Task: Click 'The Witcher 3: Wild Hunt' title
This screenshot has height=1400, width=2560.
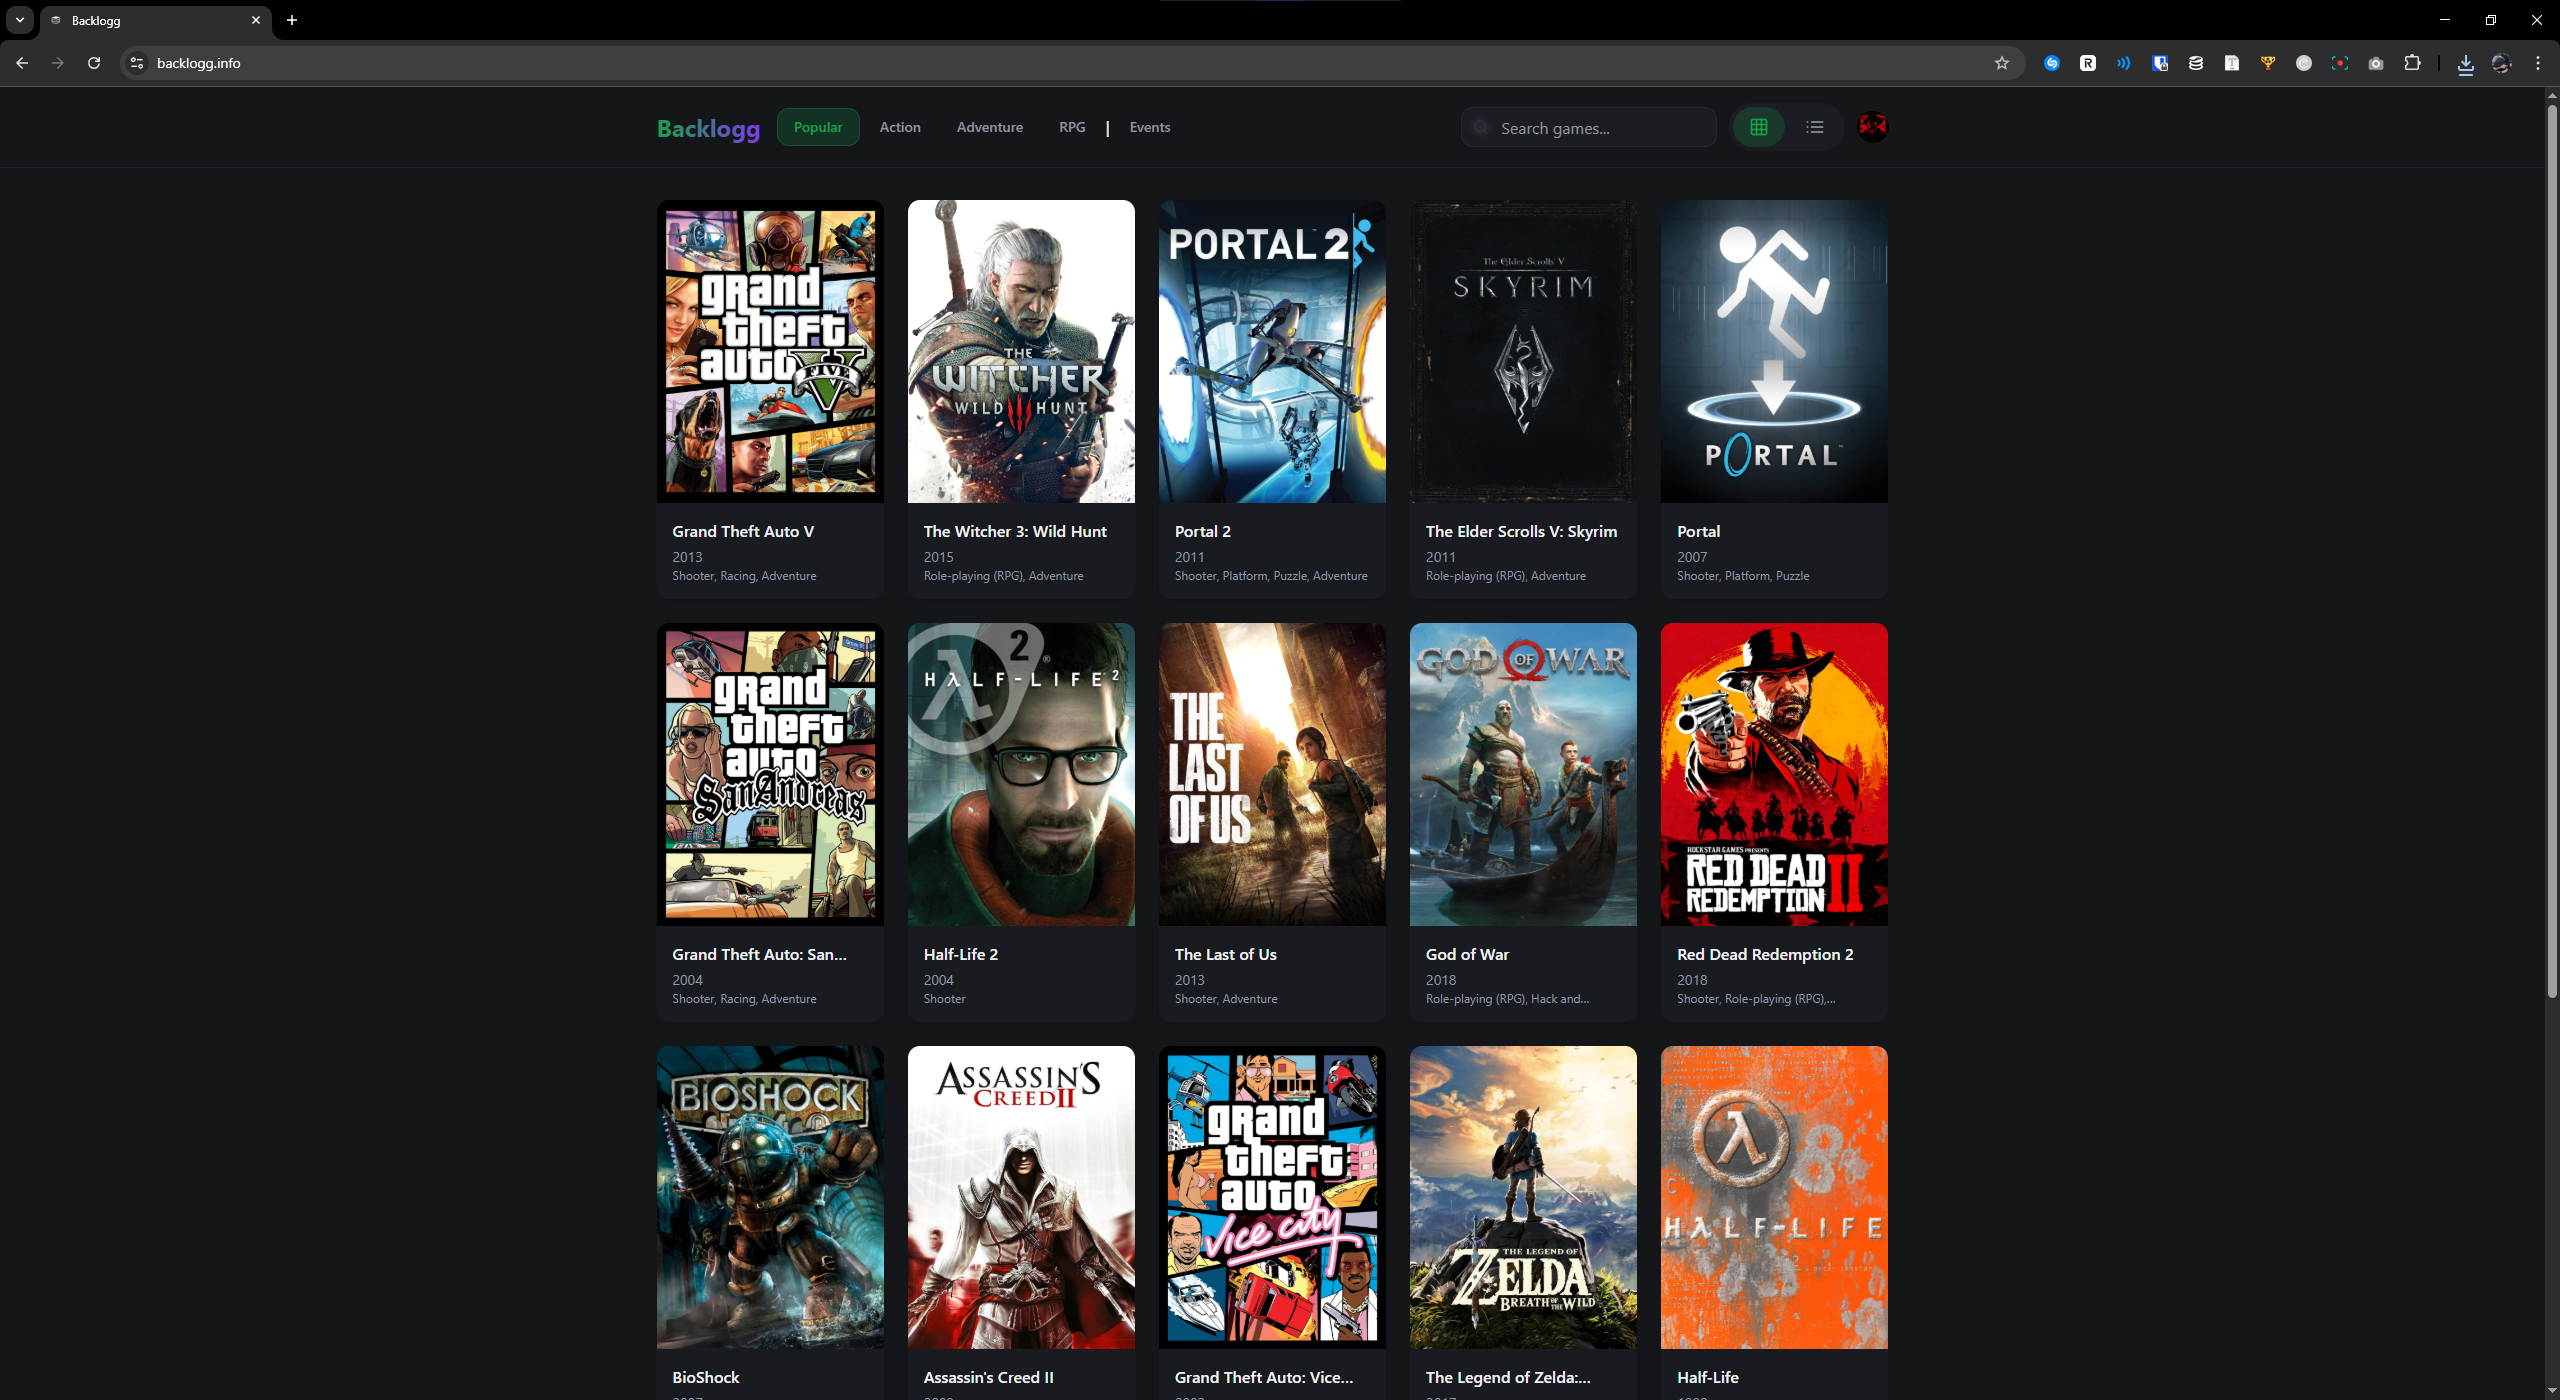Action: point(1015,531)
